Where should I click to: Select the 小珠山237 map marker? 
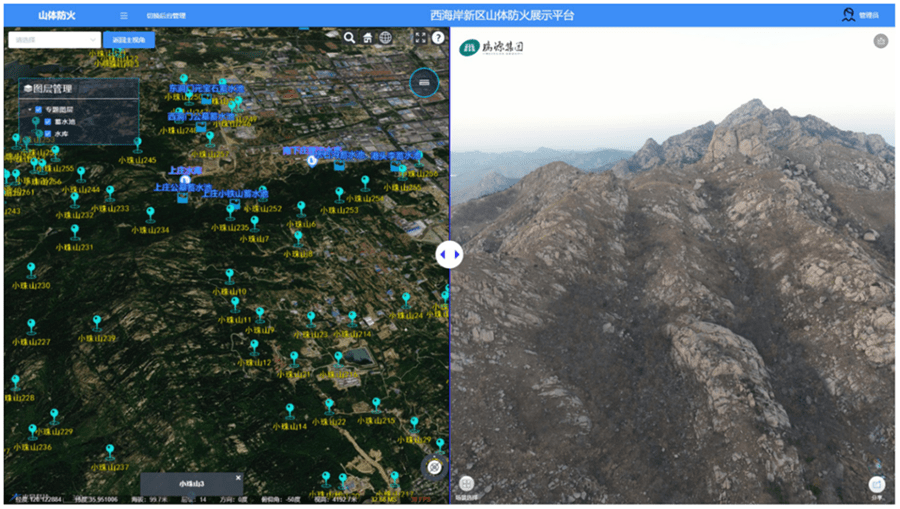[110, 452]
